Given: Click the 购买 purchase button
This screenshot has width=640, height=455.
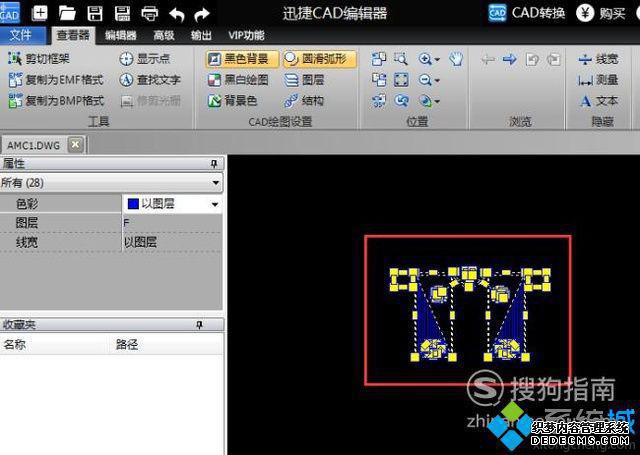Looking at the screenshot, I should [x=601, y=13].
